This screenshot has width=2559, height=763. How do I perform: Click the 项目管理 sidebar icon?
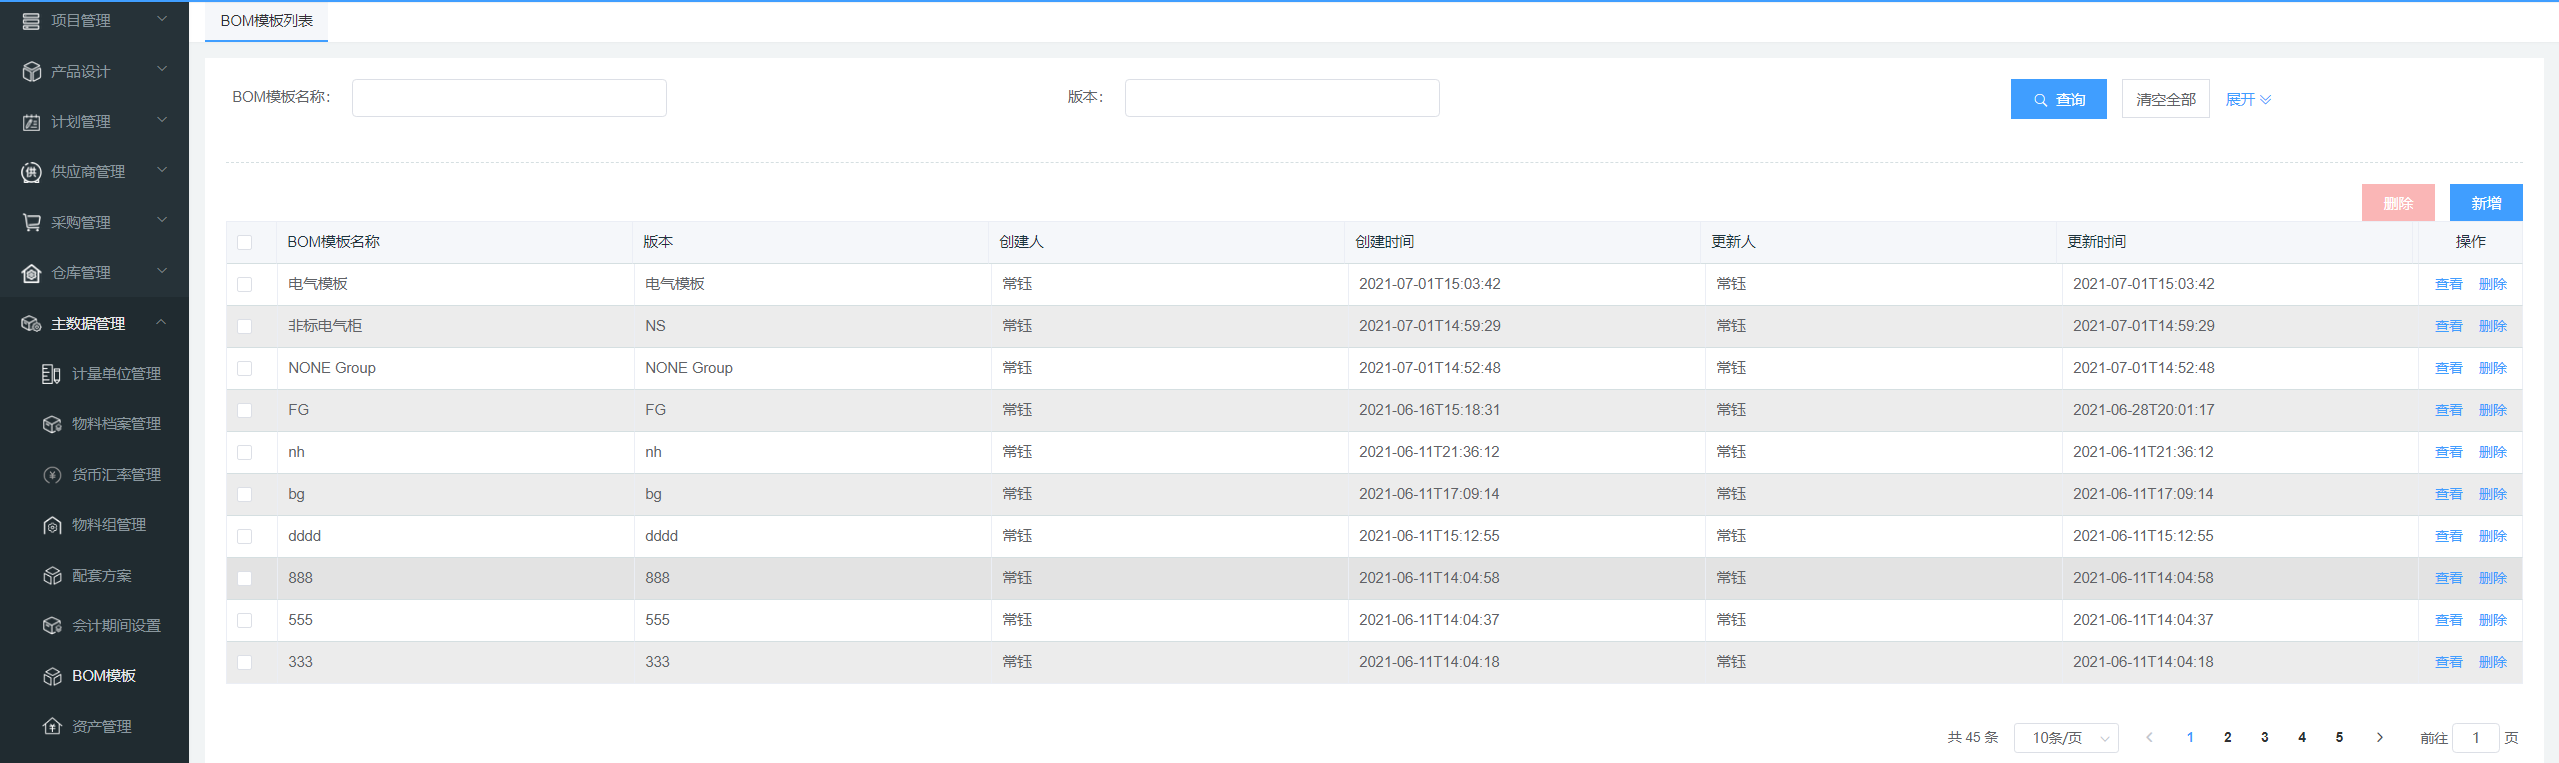click(31, 21)
